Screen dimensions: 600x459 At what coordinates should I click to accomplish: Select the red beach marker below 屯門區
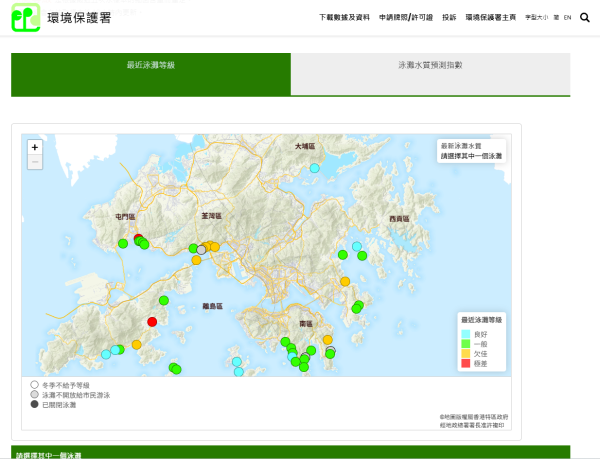click(138, 239)
